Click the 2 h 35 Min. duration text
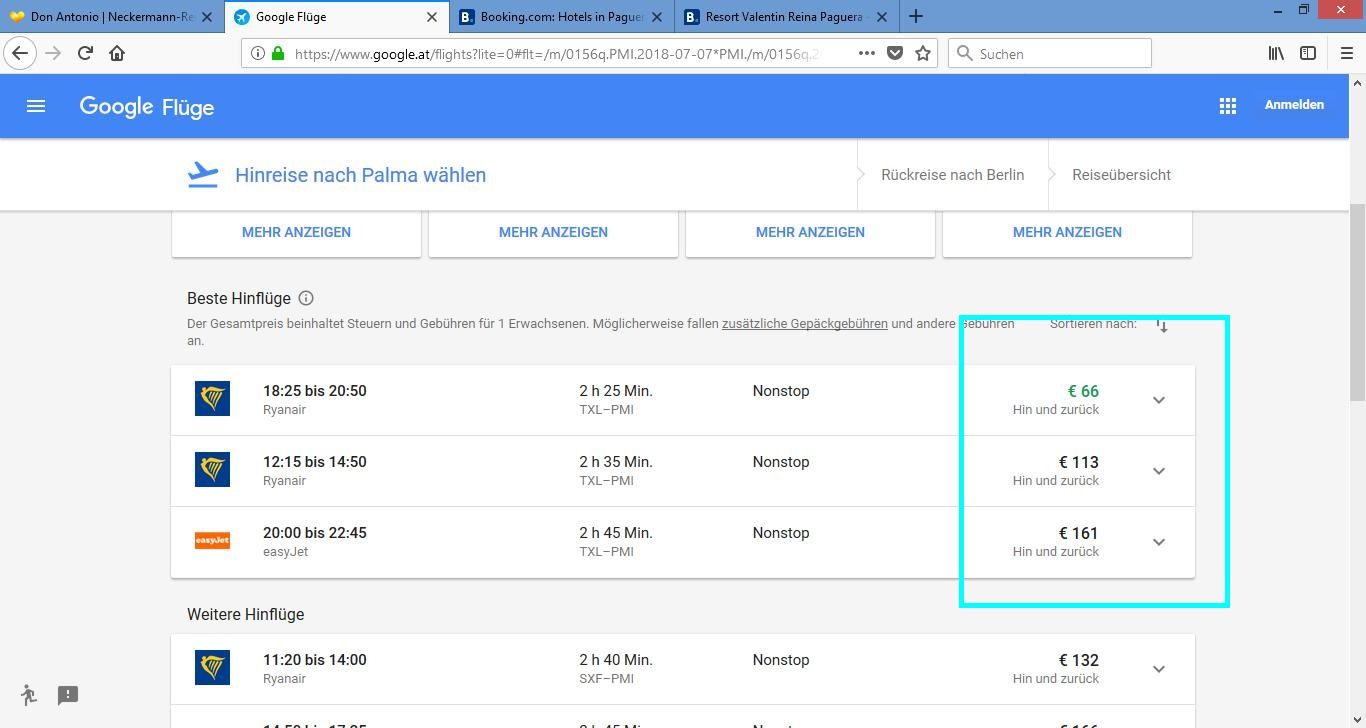The width and height of the screenshot is (1366, 728). pos(616,462)
